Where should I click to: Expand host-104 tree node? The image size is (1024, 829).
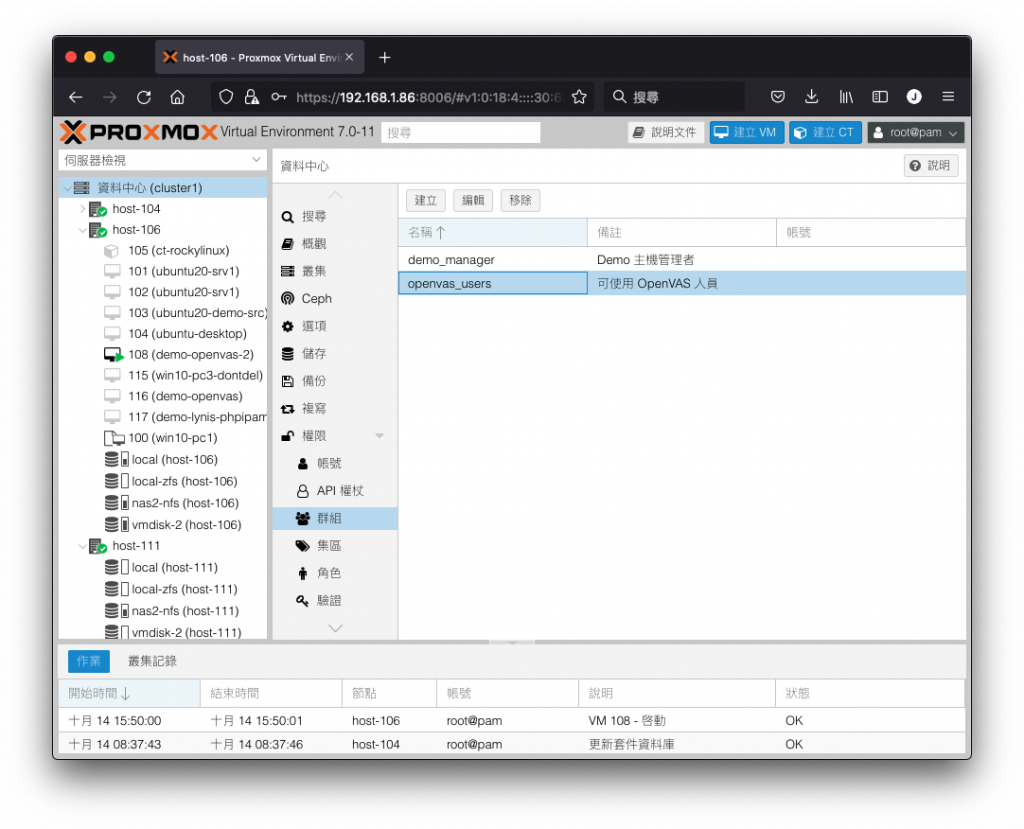[x=82, y=209]
